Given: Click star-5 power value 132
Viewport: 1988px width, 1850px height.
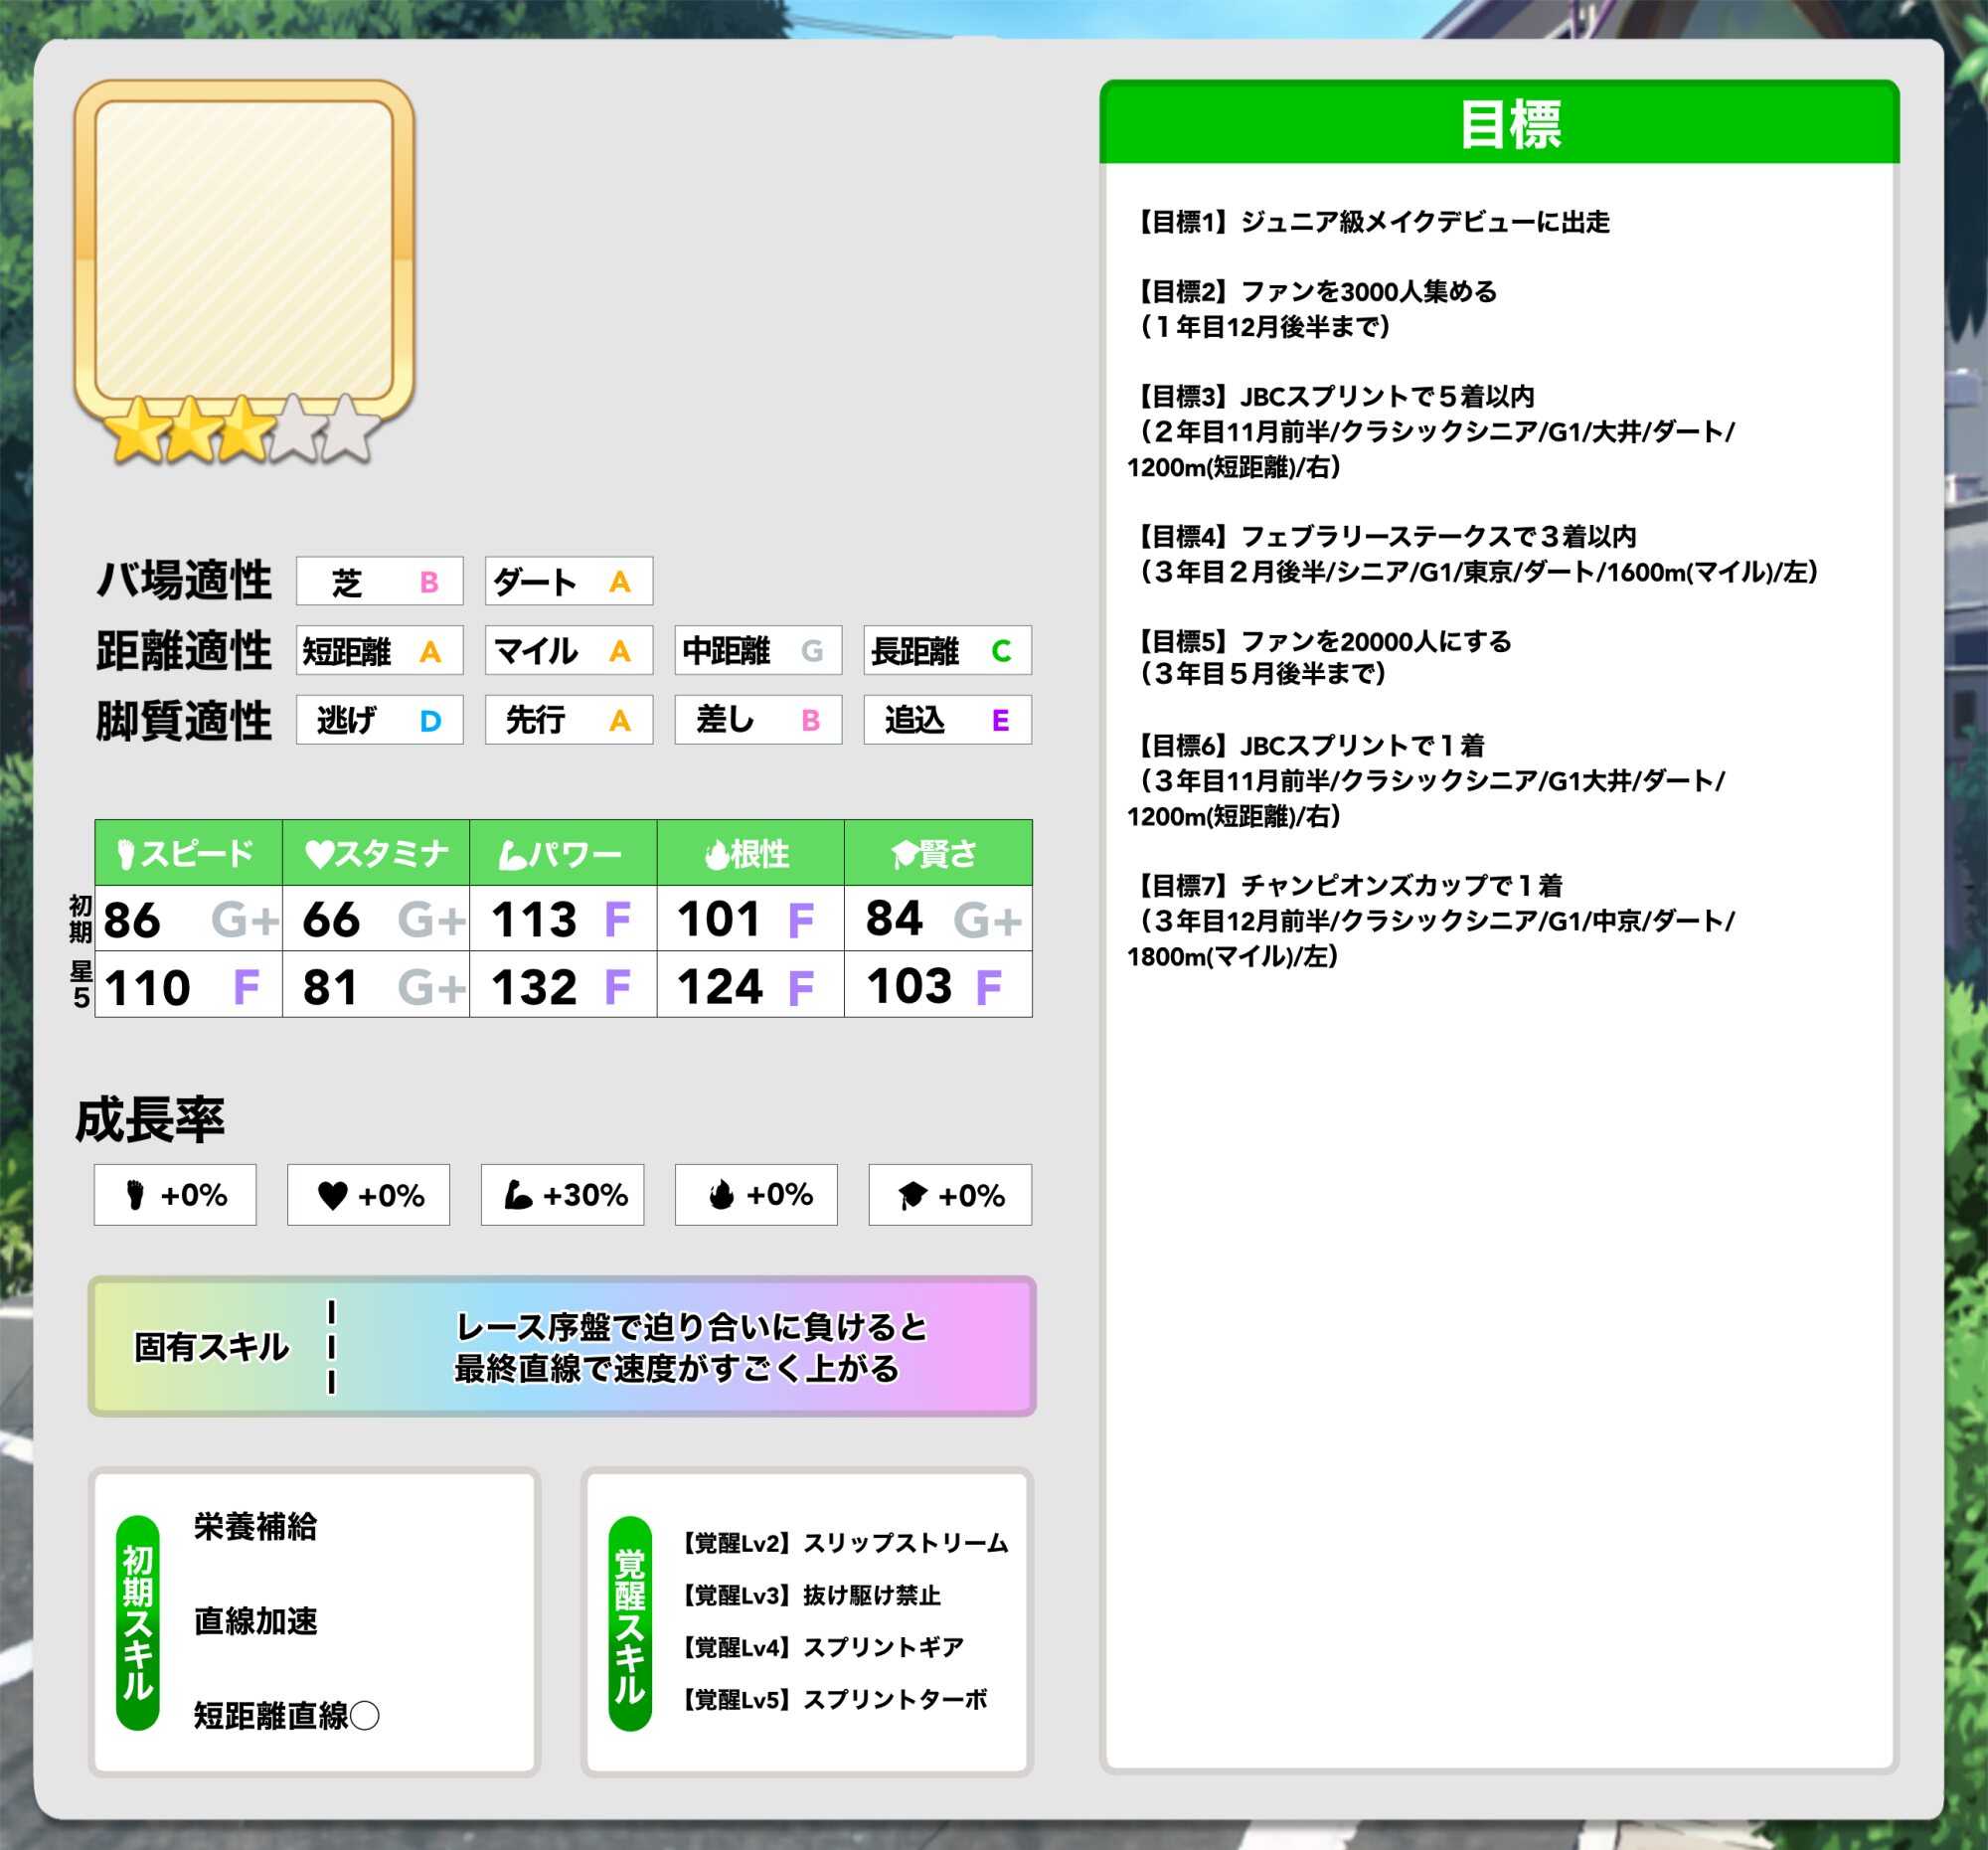Looking at the screenshot, I should (x=534, y=988).
